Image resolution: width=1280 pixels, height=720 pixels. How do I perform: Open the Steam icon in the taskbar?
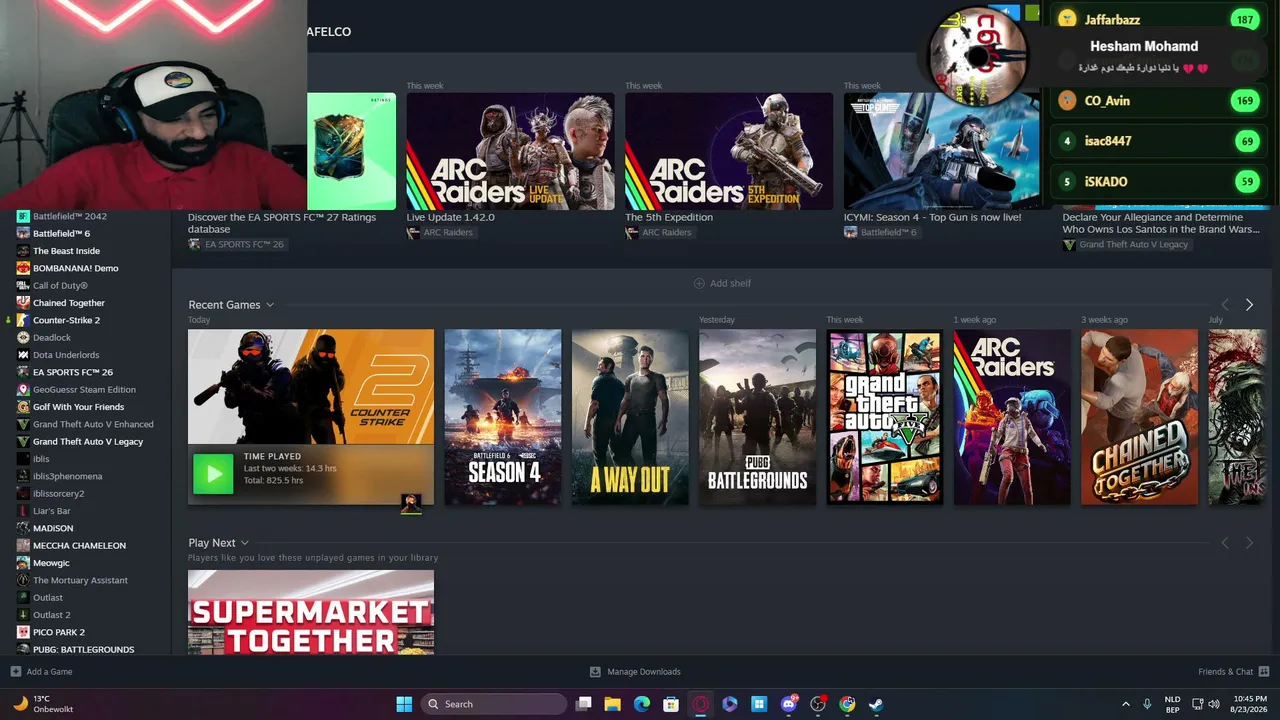point(876,704)
